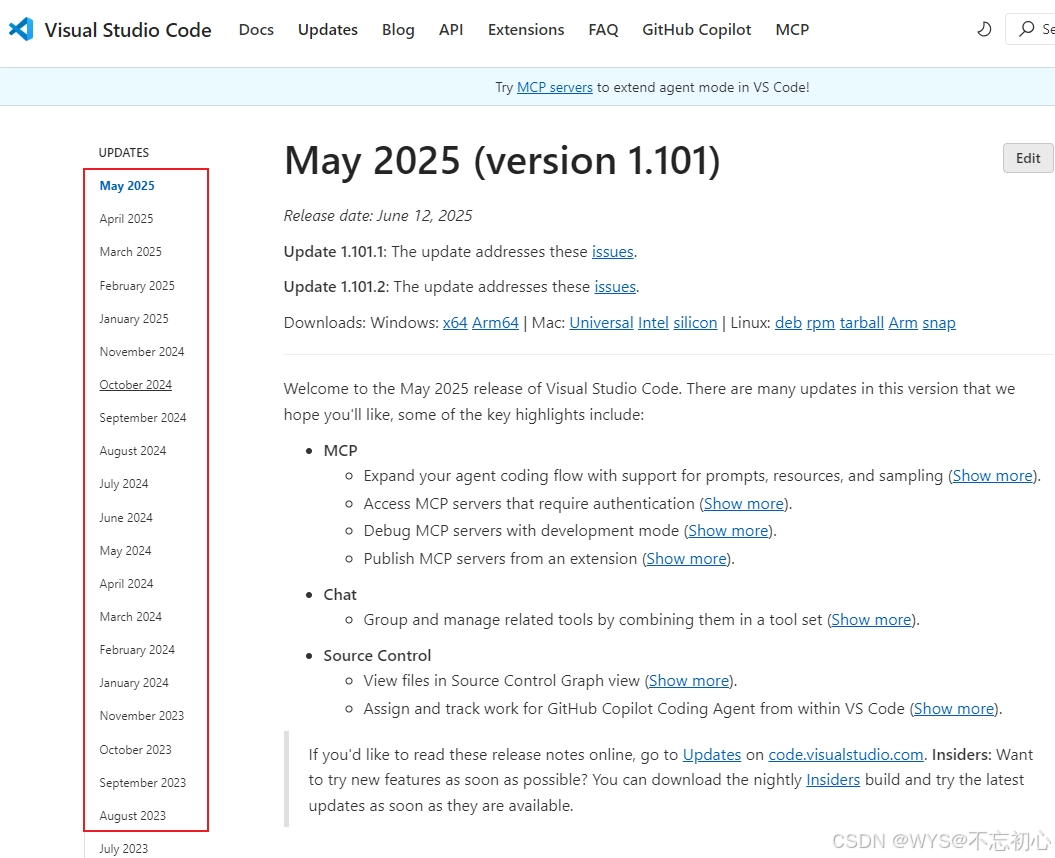Screen dimensions: 1055x858
Task: Download the Linux snap package
Action: click(939, 323)
